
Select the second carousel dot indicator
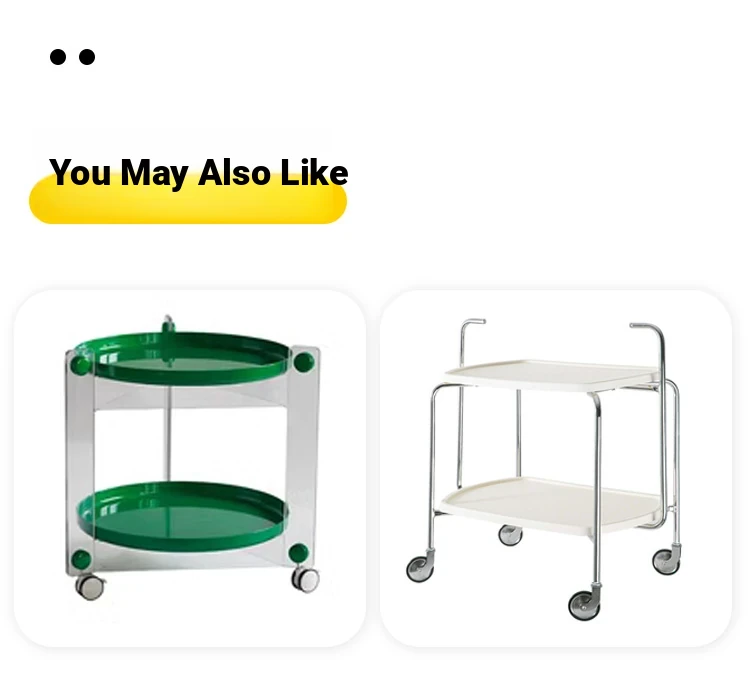coord(87,57)
